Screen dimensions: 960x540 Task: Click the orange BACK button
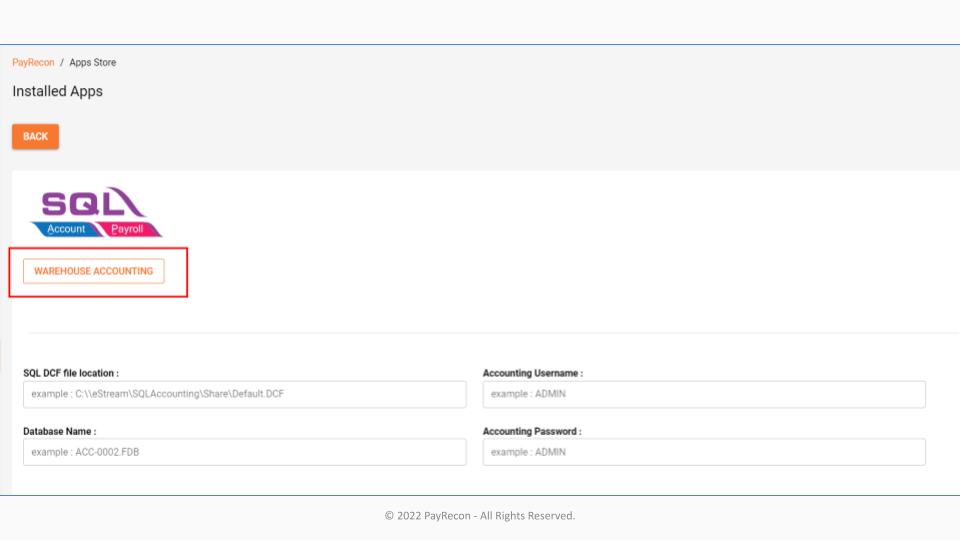coord(36,137)
